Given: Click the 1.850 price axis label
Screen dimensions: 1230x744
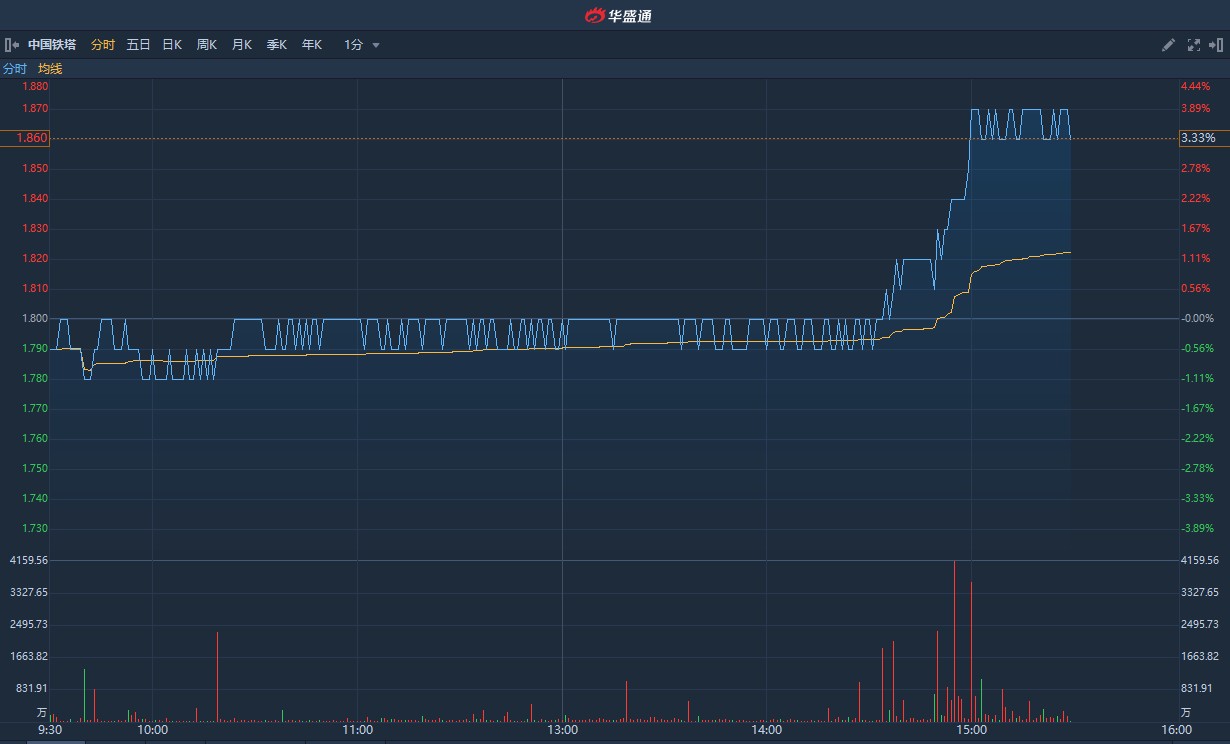Looking at the screenshot, I should click(x=35, y=168).
